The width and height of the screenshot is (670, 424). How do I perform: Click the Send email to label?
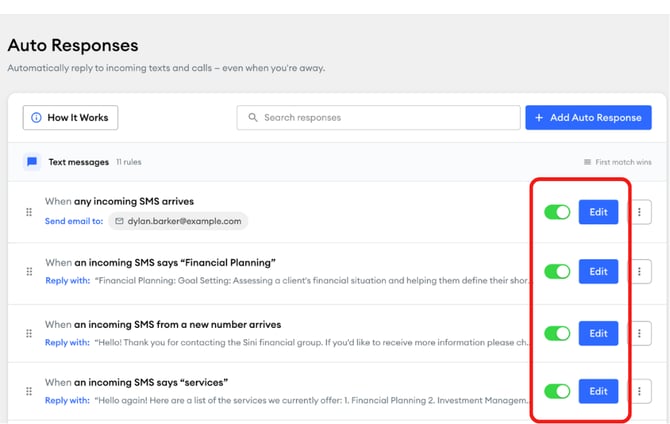(74, 221)
